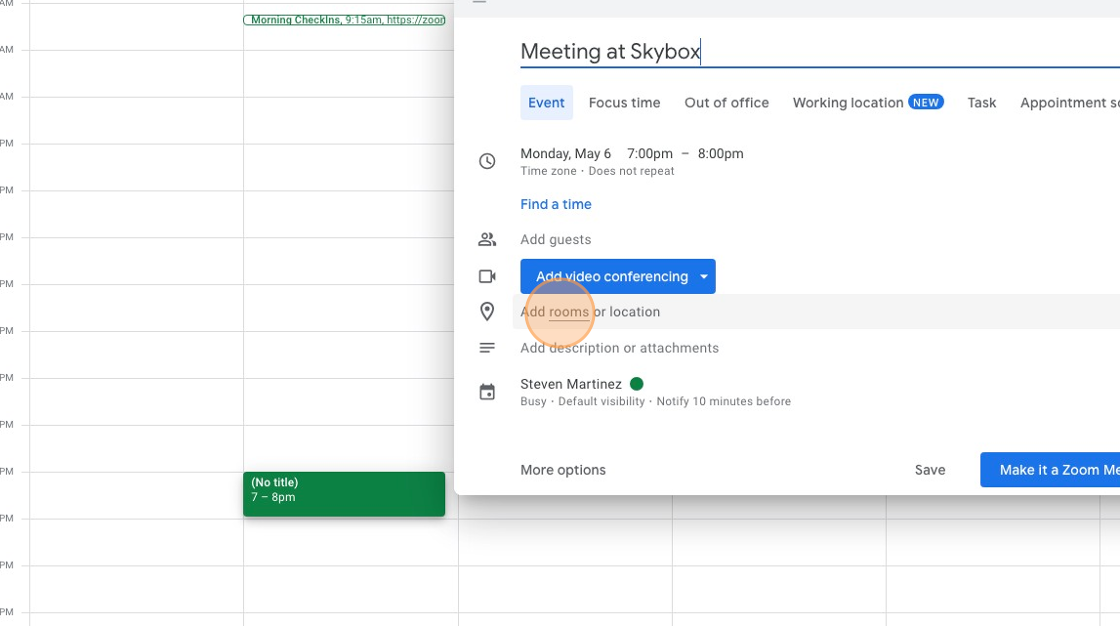Screen dimensions: 1120x626
Task: Click the Meeting at Skybox title field
Action: click(820, 51)
